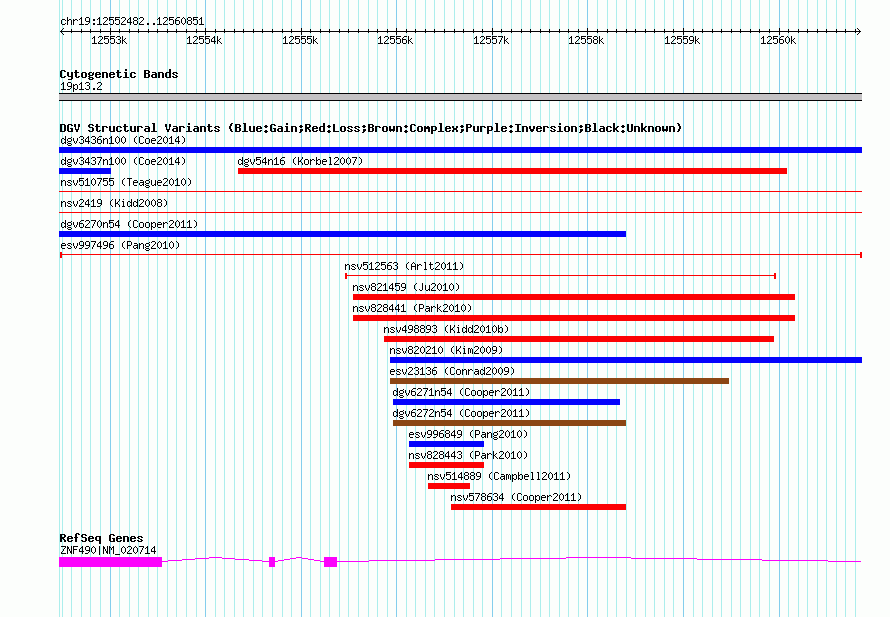Select dgv6271n54 (Cooper2011) label
This screenshot has height=617, width=890.
(461, 392)
